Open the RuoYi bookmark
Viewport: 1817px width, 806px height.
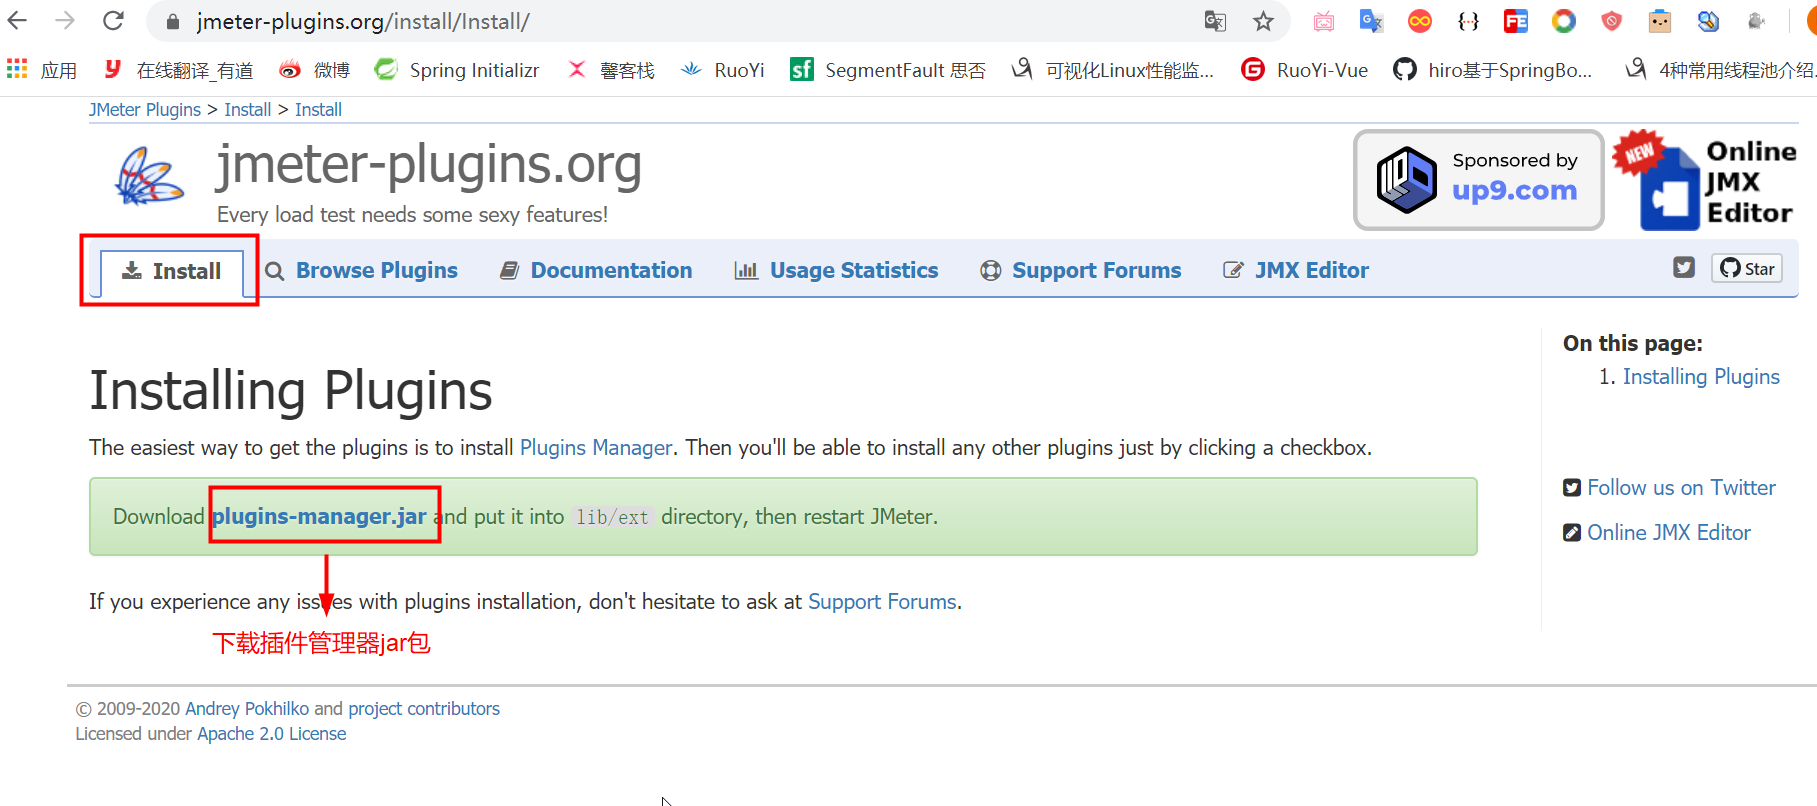click(722, 69)
